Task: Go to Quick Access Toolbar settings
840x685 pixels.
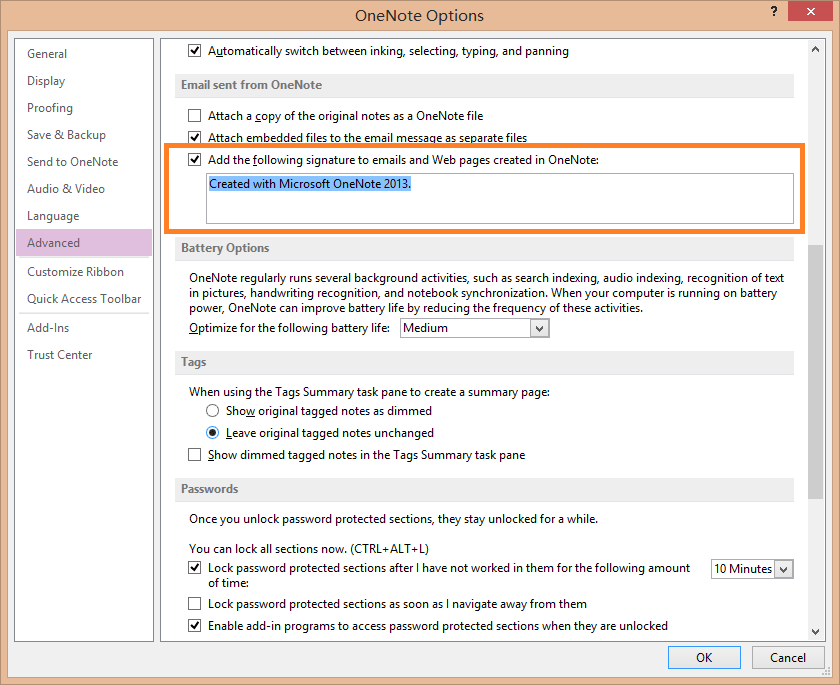Action: coord(84,299)
